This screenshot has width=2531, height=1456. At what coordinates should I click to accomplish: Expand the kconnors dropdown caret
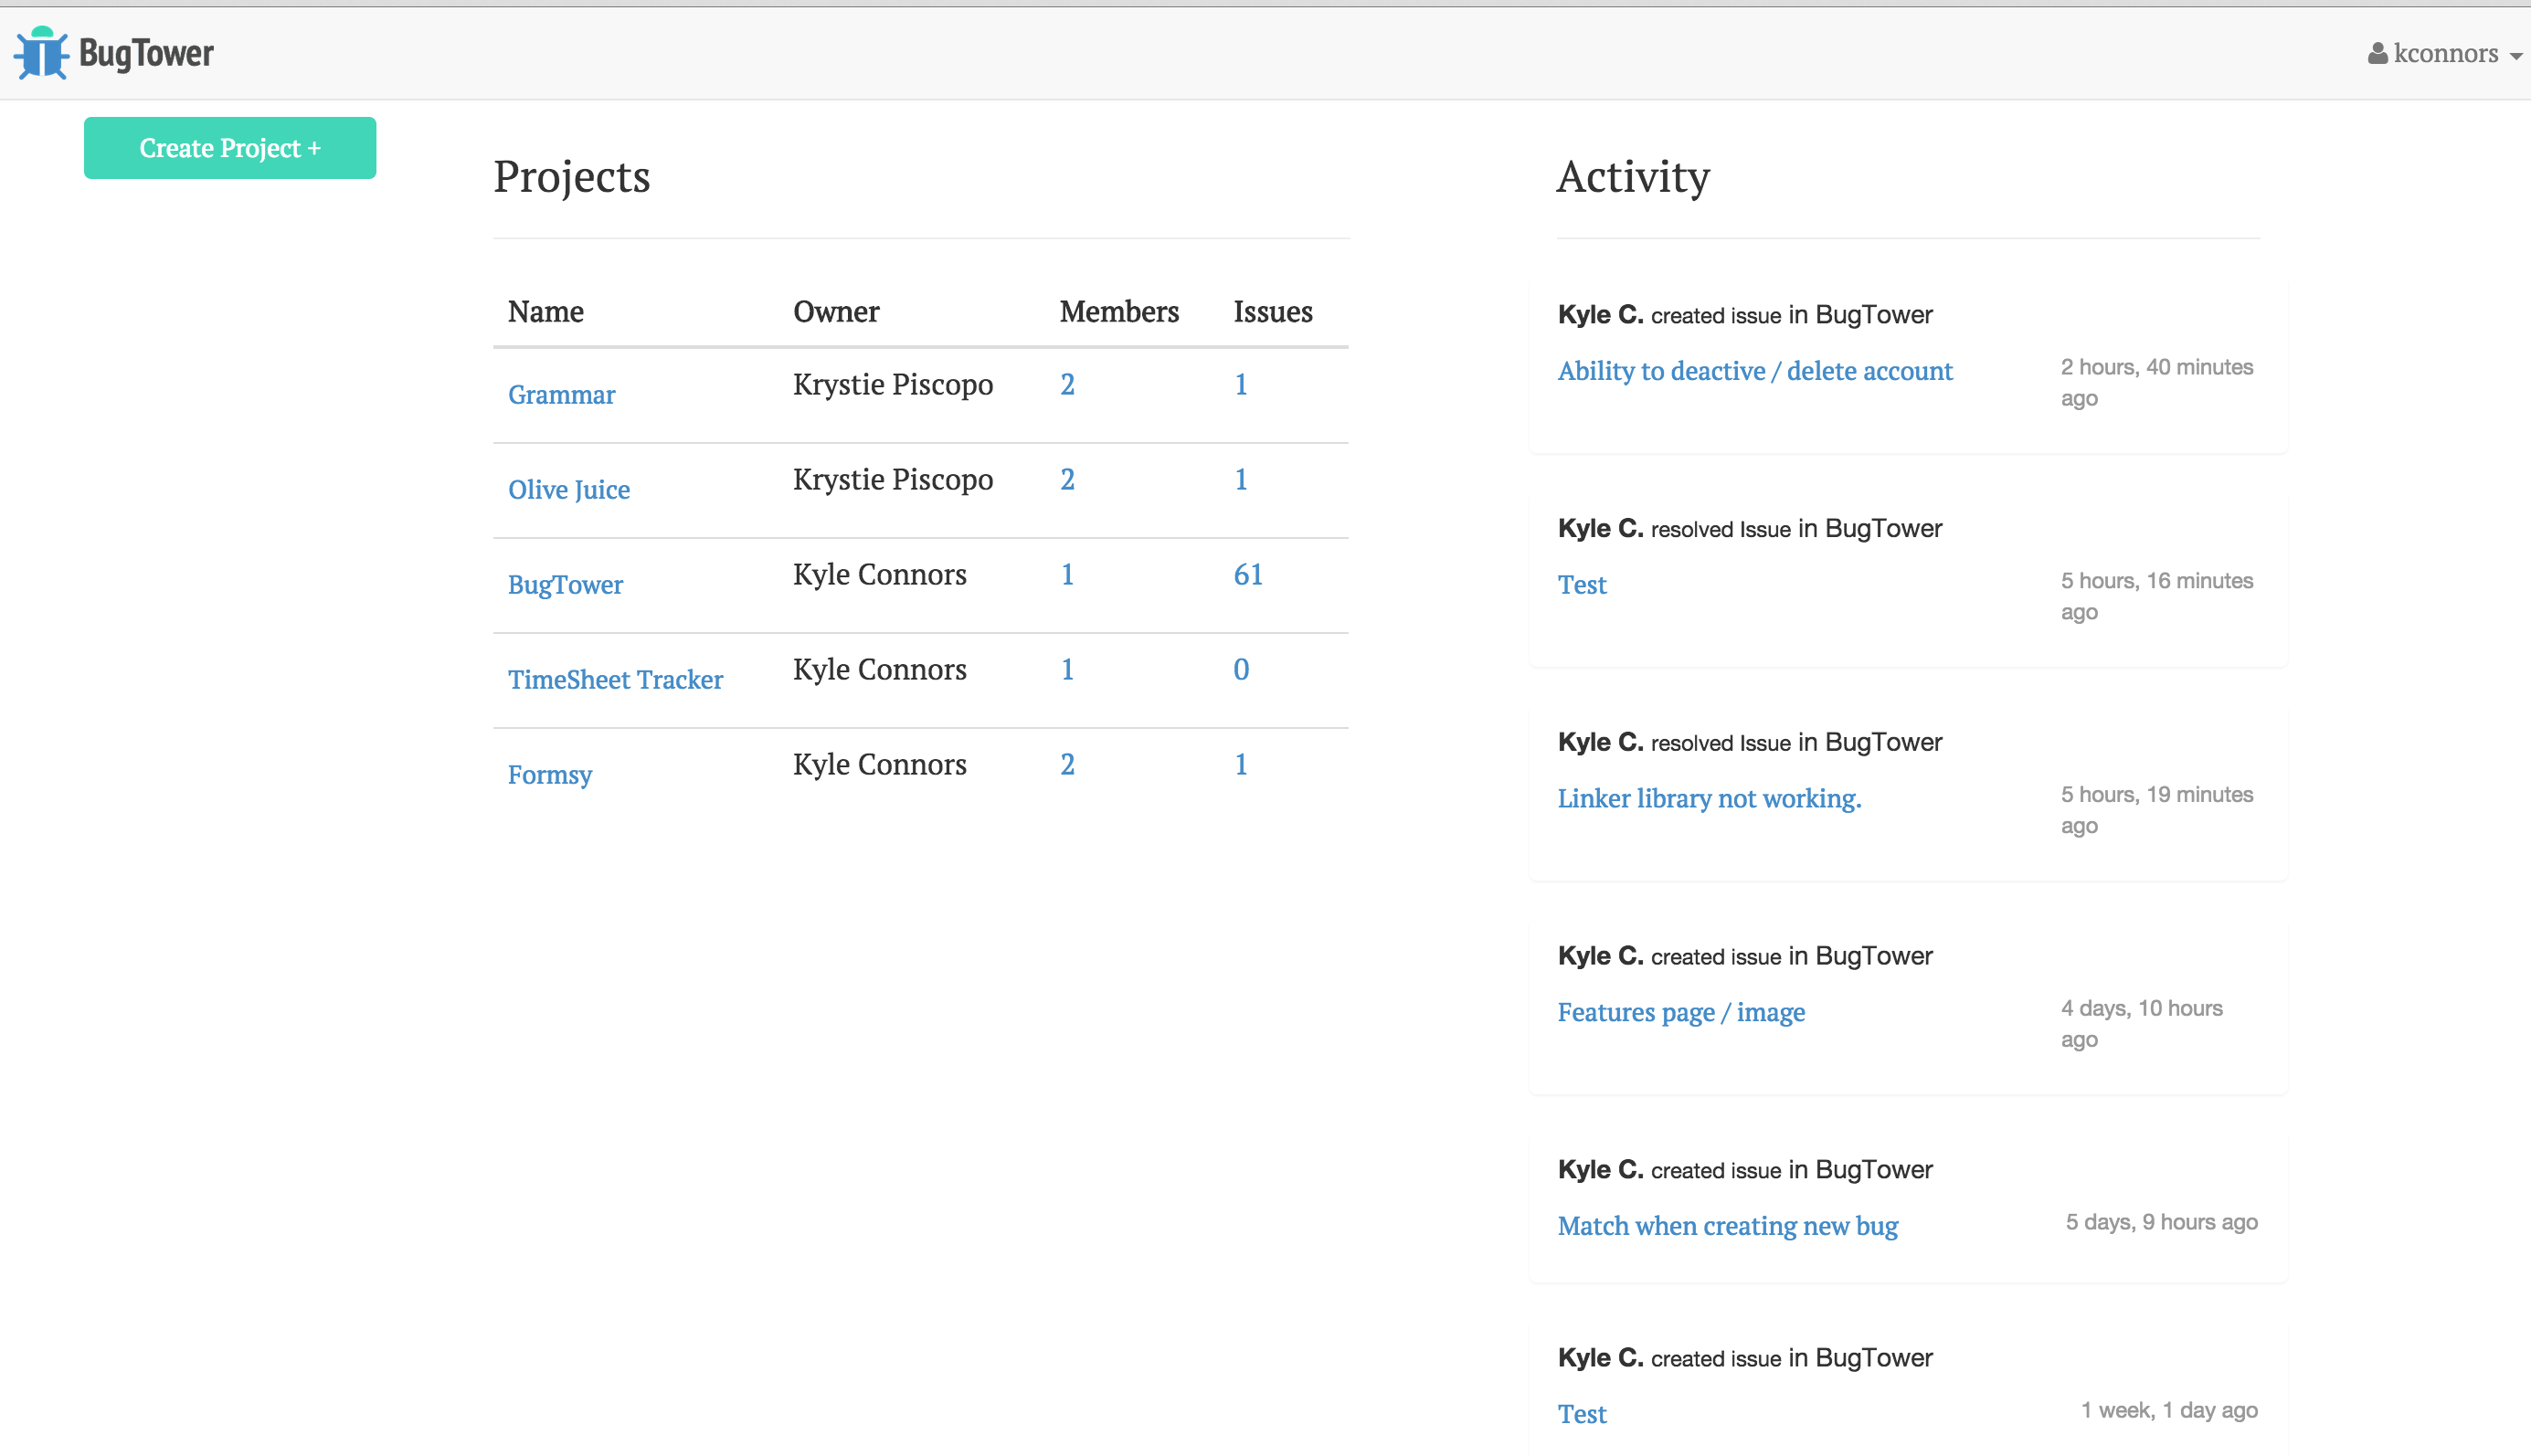pyautogui.click(x=2516, y=56)
